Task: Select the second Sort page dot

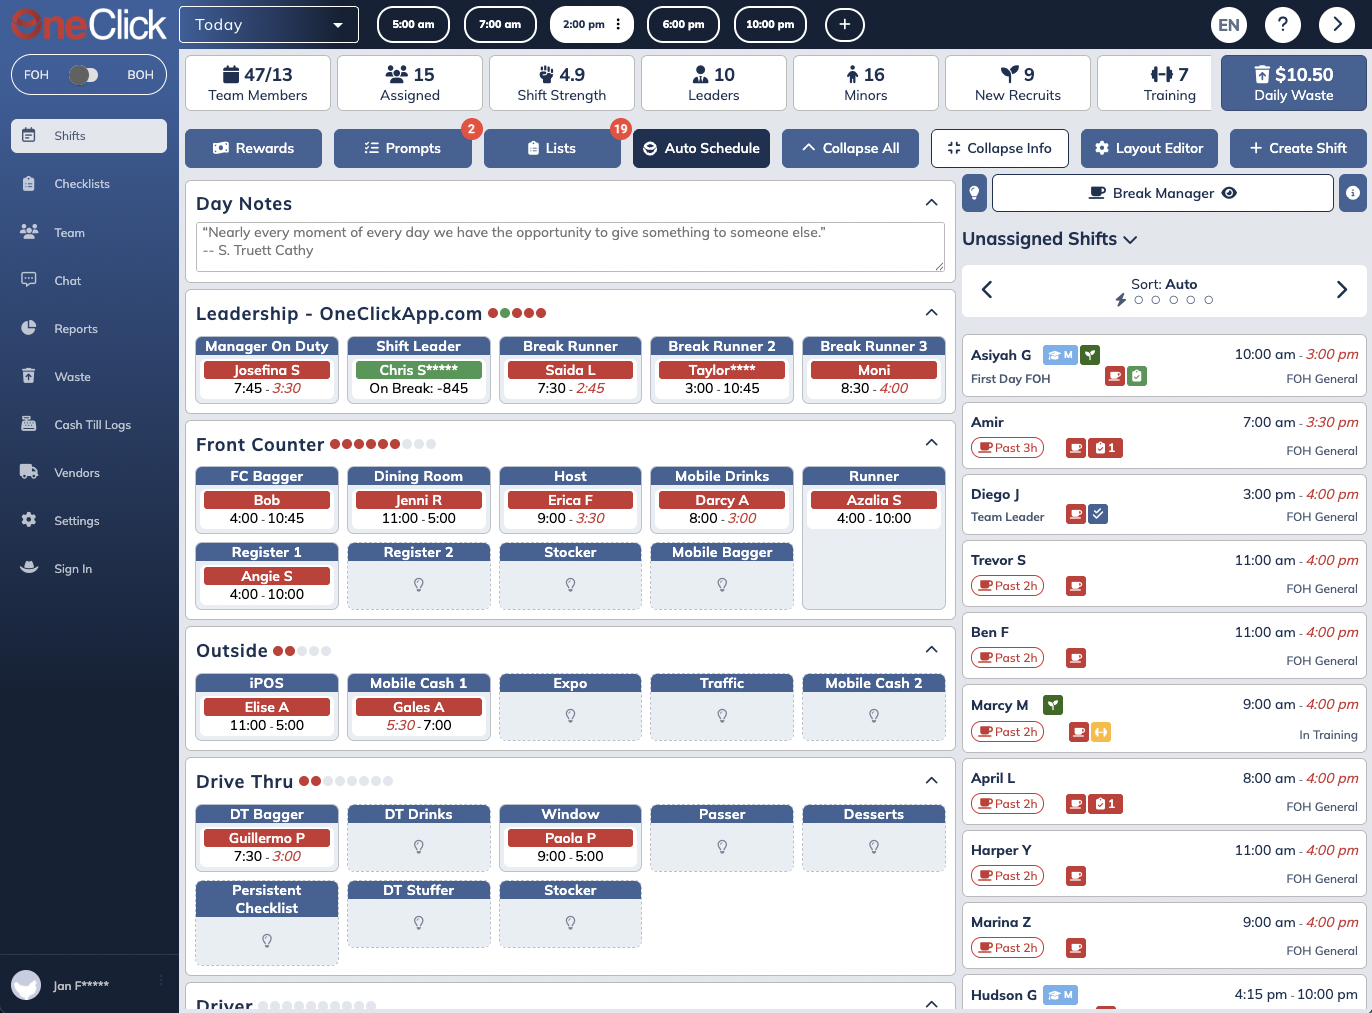Action: pyautogui.click(x=1156, y=300)
